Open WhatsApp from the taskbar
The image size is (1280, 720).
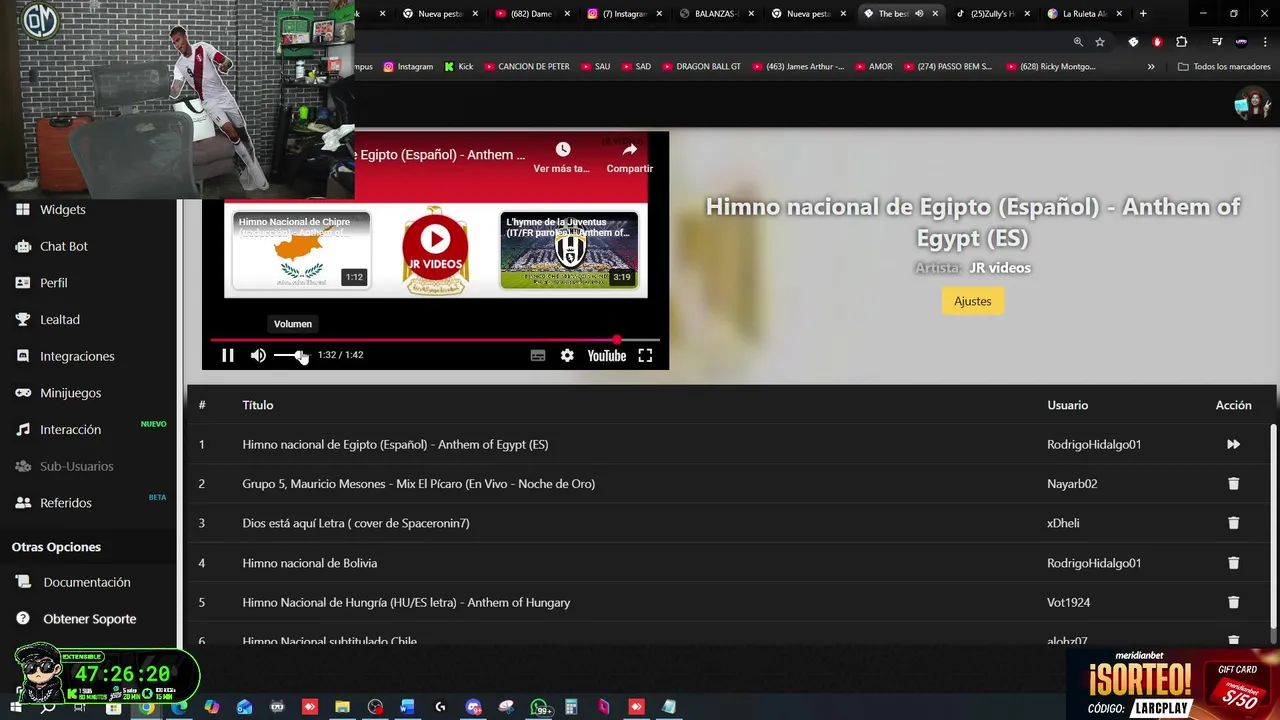click(x=540, y=707)
